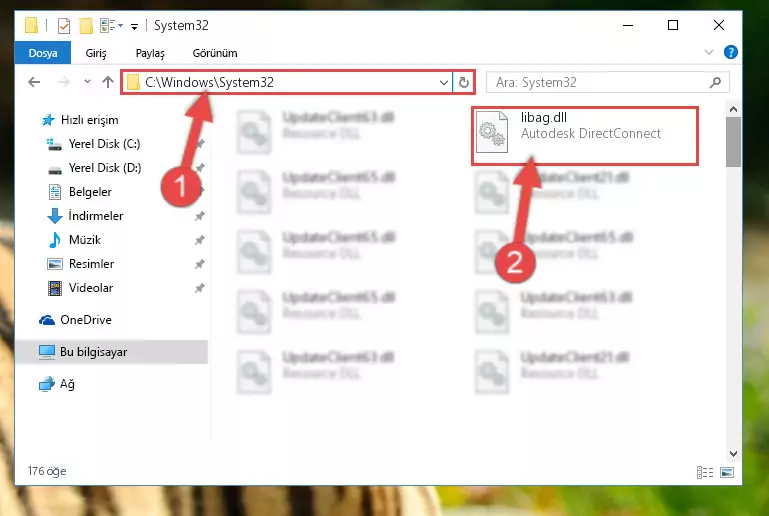Viewport: 769px width, 516px height.
Task: Open Belgeler folder in sidebar
Action: click(90, 192)
